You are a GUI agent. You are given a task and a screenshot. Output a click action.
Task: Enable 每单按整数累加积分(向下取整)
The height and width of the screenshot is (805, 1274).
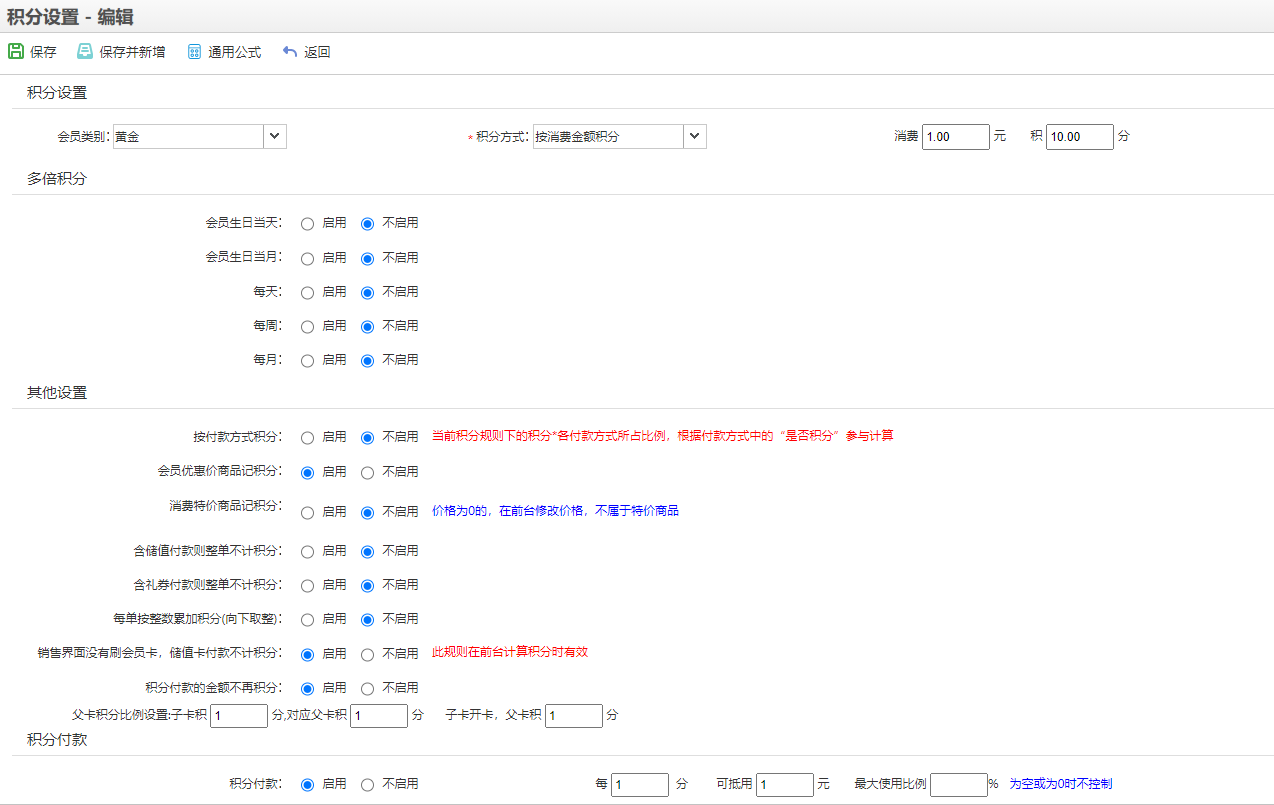click(x=308, y=619)
